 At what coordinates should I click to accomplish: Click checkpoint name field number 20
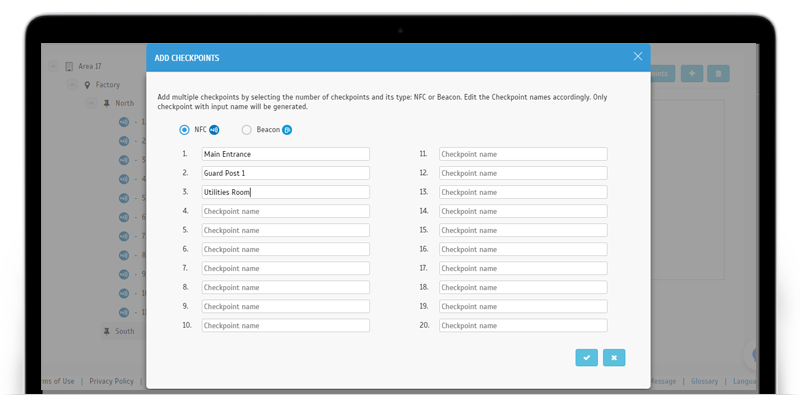pos(523,326)
